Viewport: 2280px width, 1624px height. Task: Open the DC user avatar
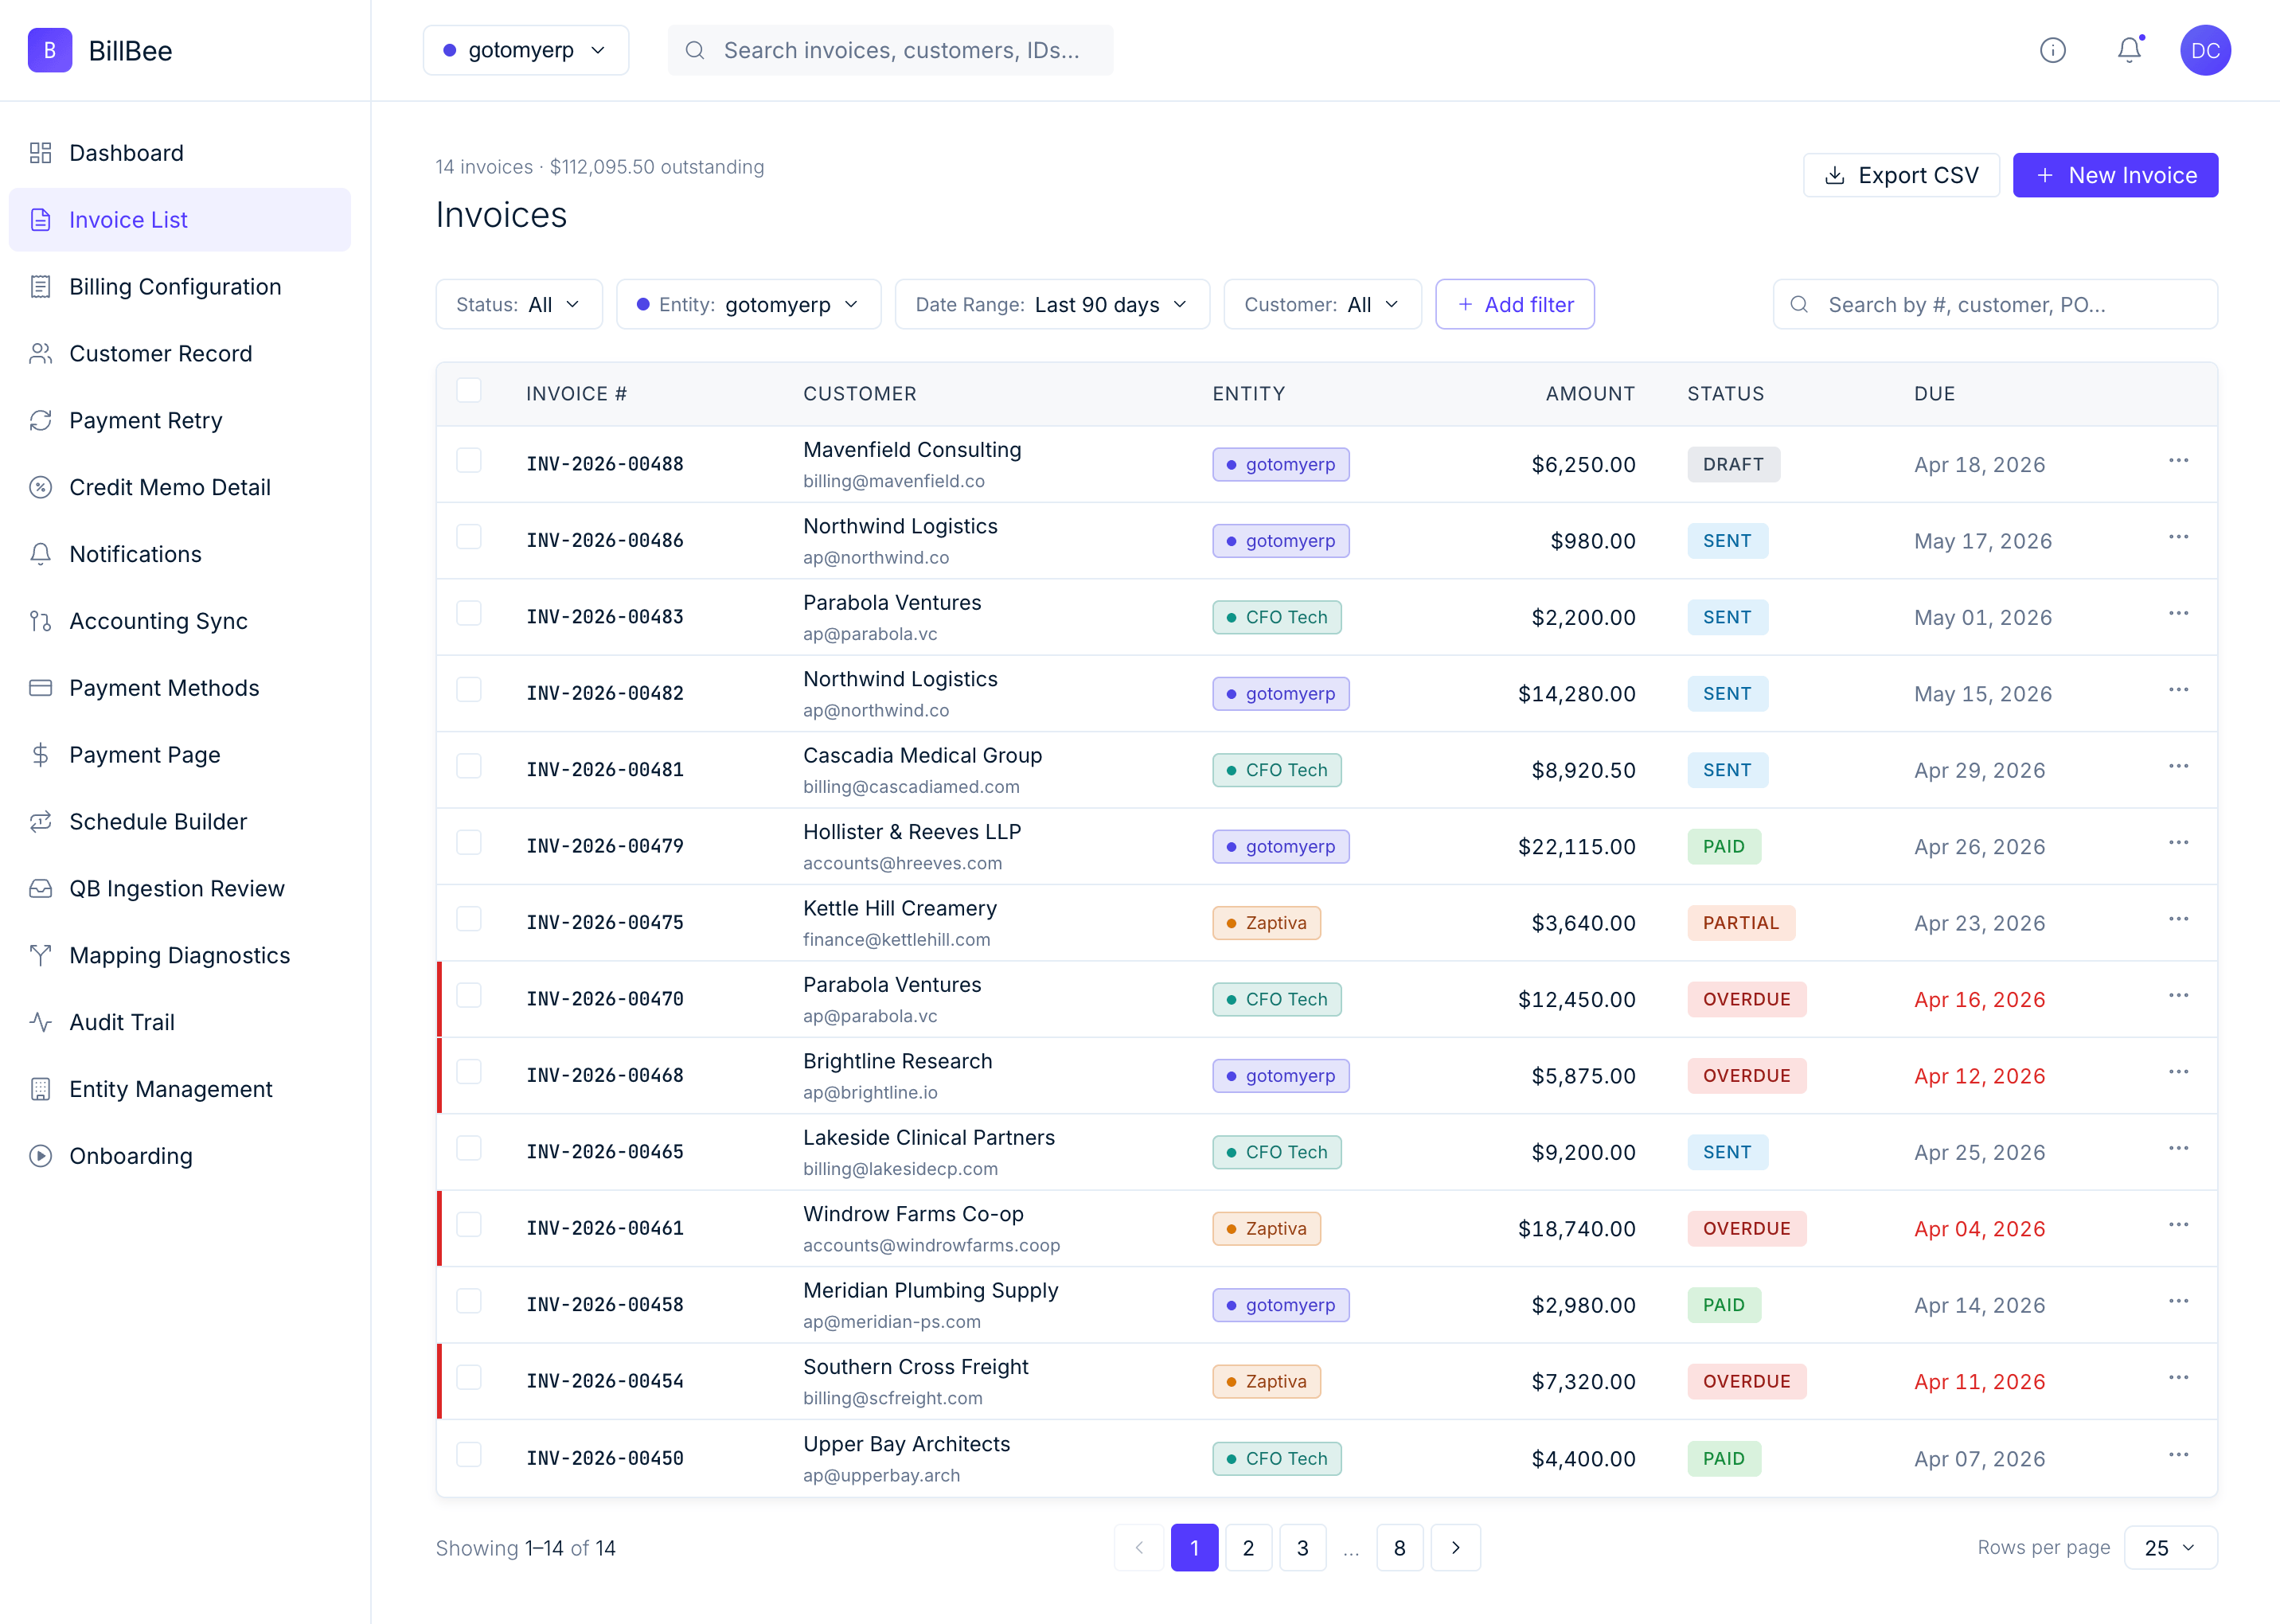[2205, 50]
